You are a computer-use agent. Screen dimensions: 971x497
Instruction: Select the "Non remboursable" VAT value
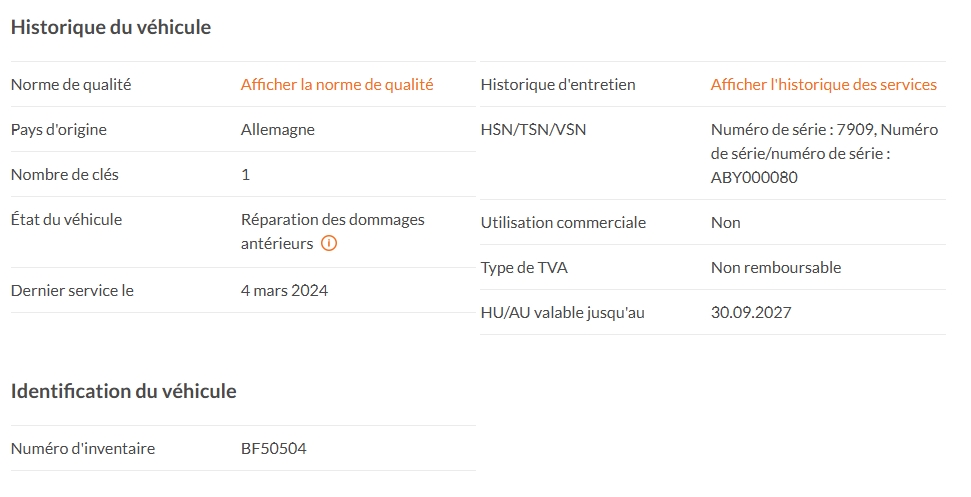click(x=776, y=268)
